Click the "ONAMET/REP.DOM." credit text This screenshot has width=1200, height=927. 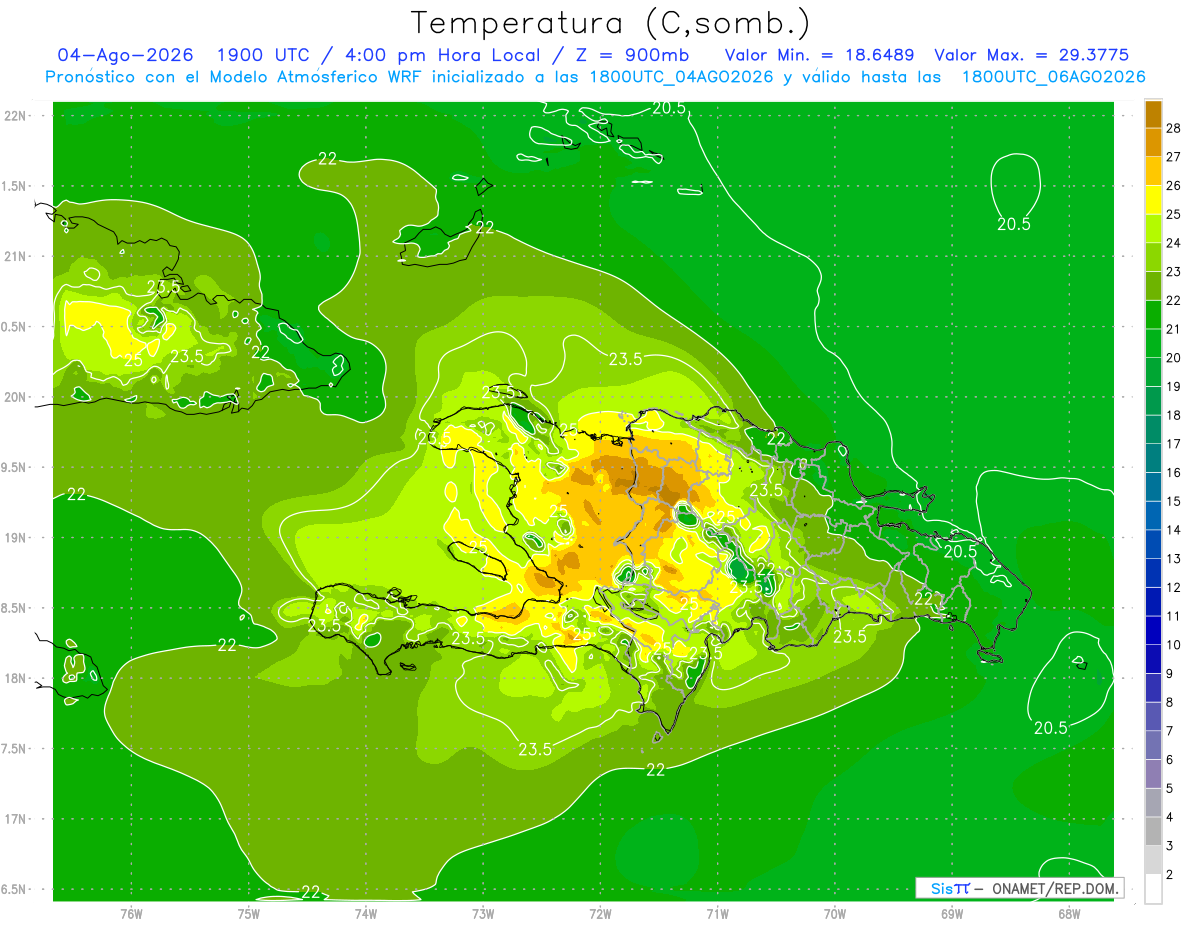pos(1054,888)
